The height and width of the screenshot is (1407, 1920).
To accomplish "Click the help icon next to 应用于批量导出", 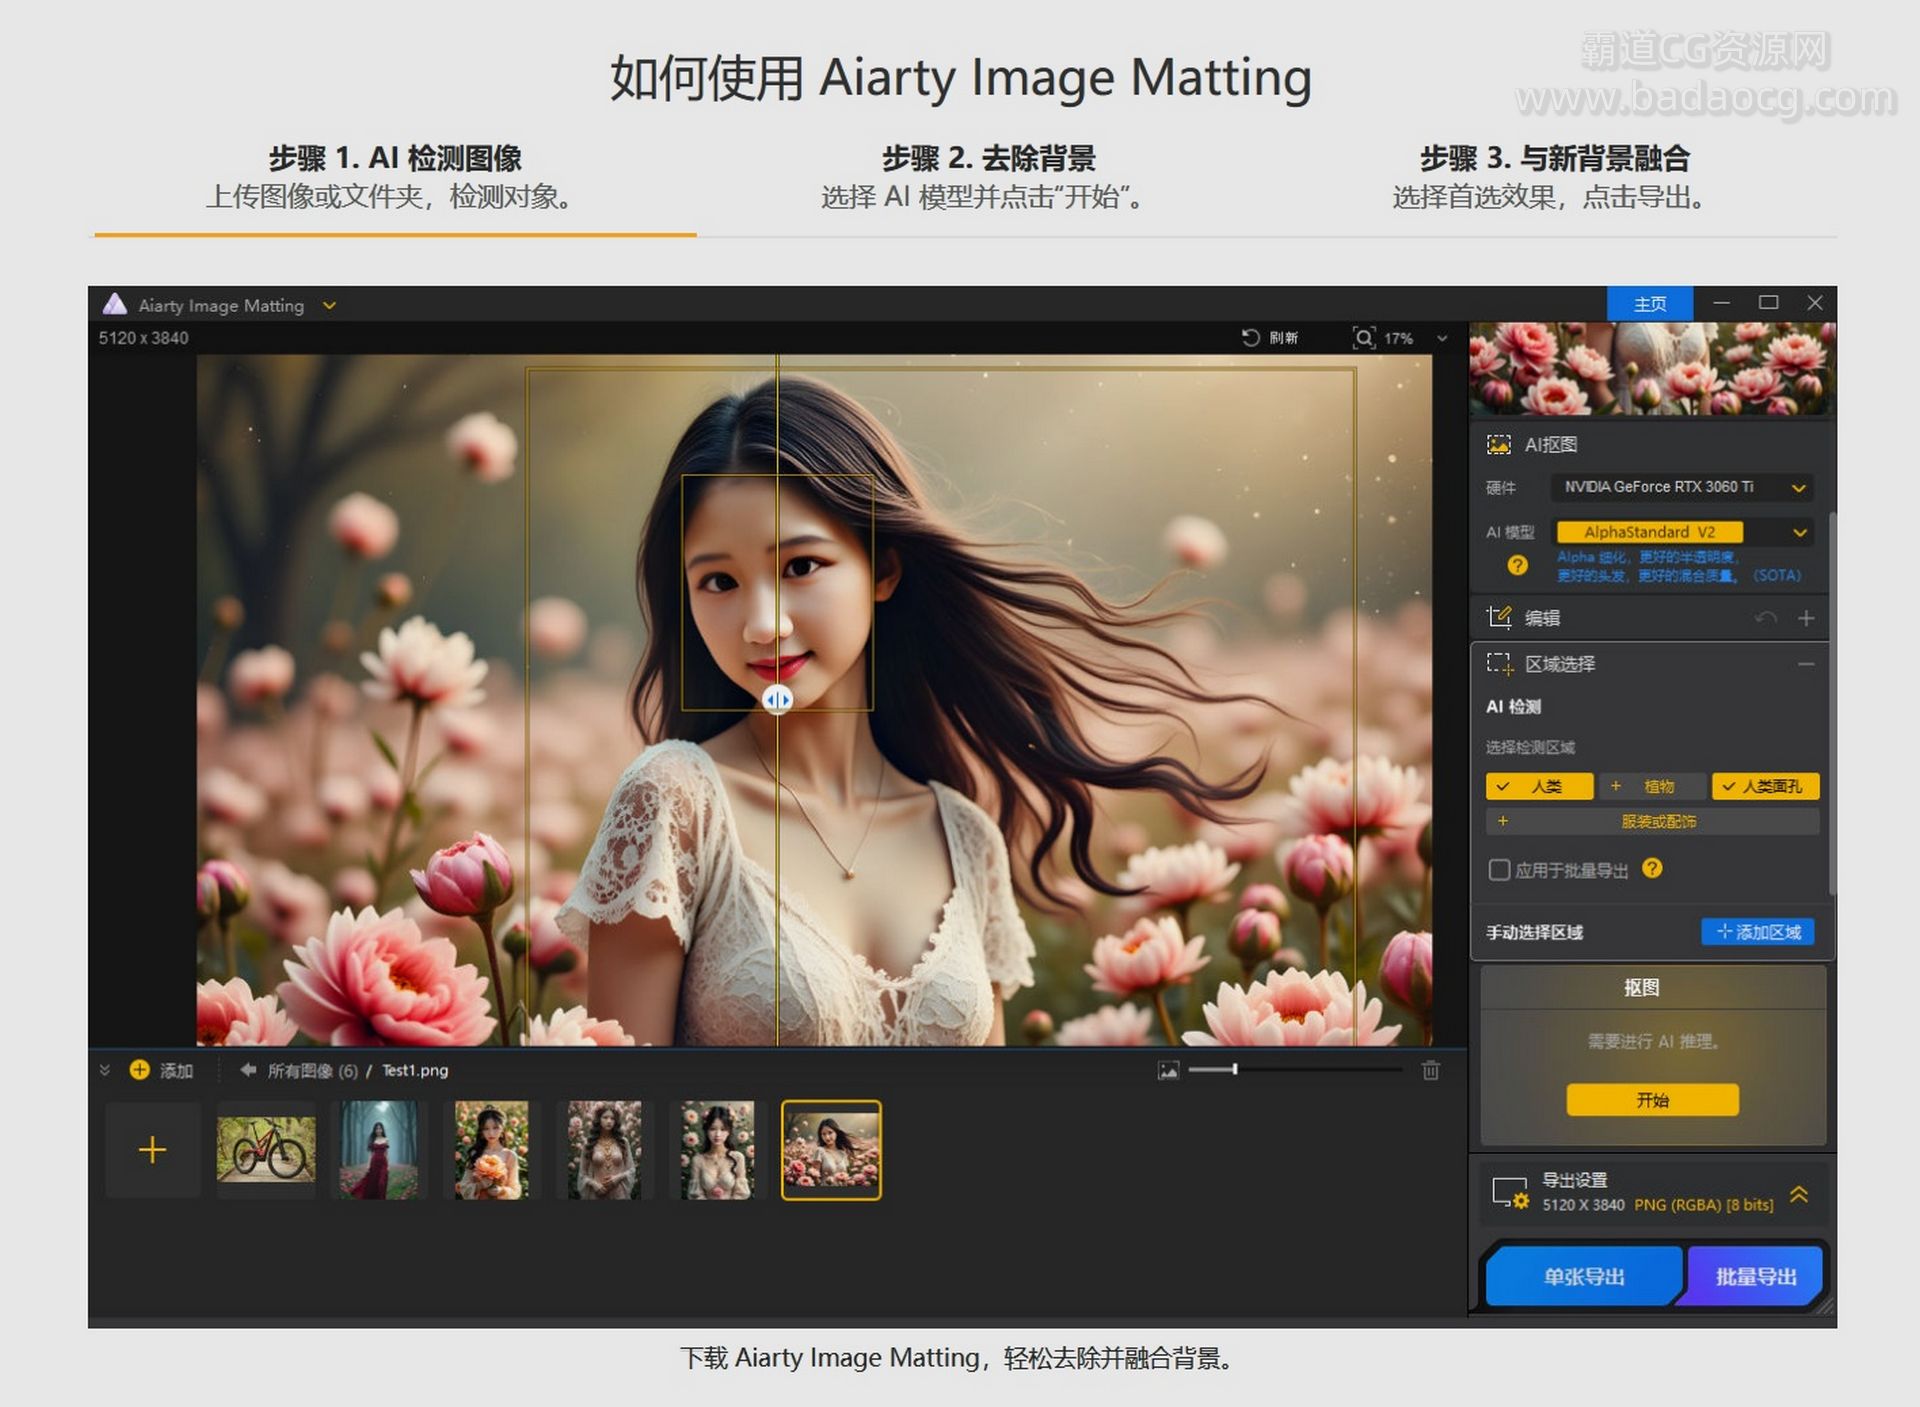I will [x=1652, y=868].
